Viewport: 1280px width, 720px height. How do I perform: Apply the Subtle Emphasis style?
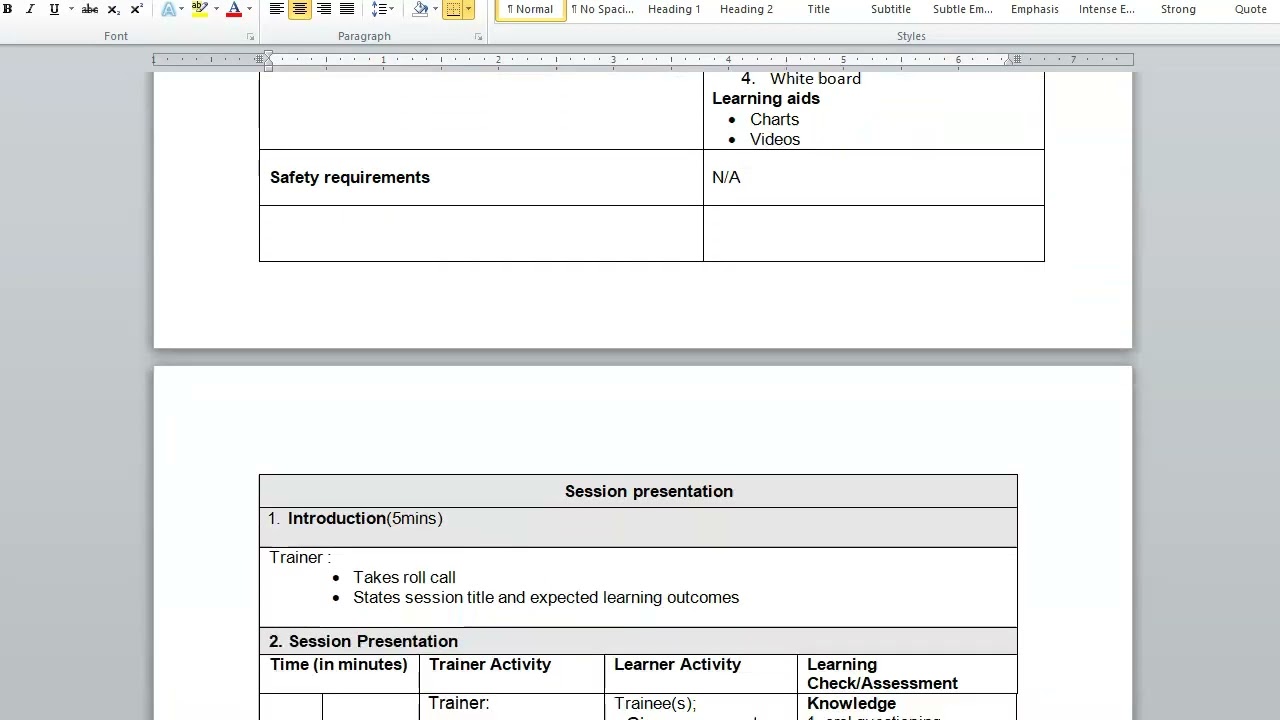[x=962, y=10]
